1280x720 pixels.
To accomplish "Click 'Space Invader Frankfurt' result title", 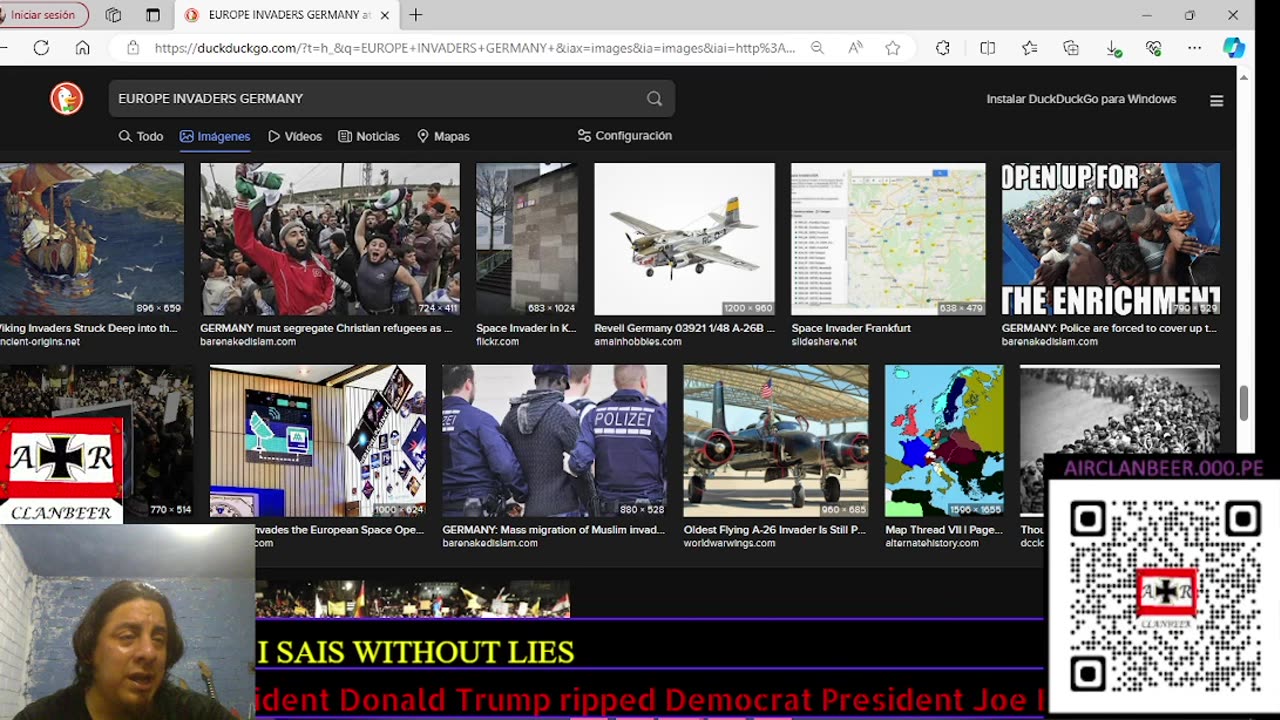I will 851,328.
